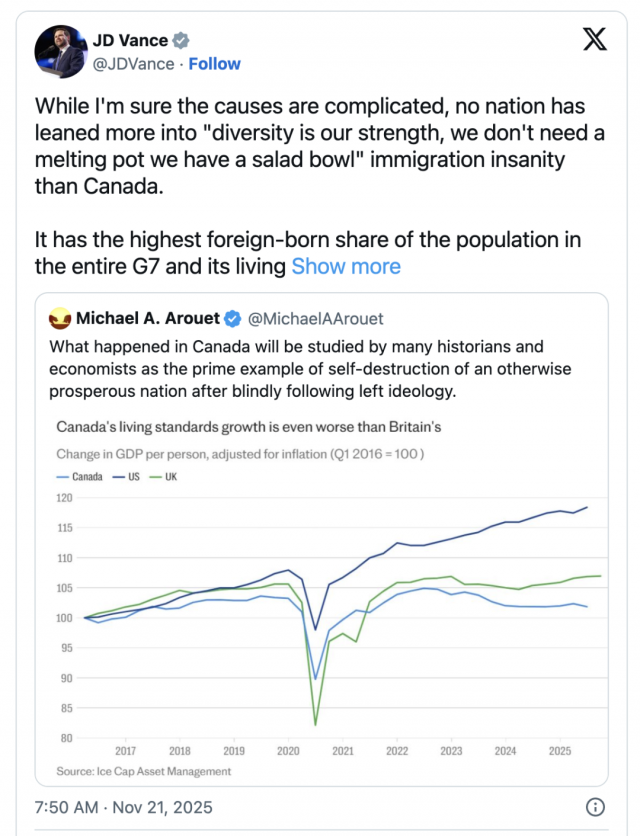Image resolution: width=640 pixels, height=836 pixels.
Task: Open the tweet timestamp Nov 21, 2025
Action: [x=121, y=807]
